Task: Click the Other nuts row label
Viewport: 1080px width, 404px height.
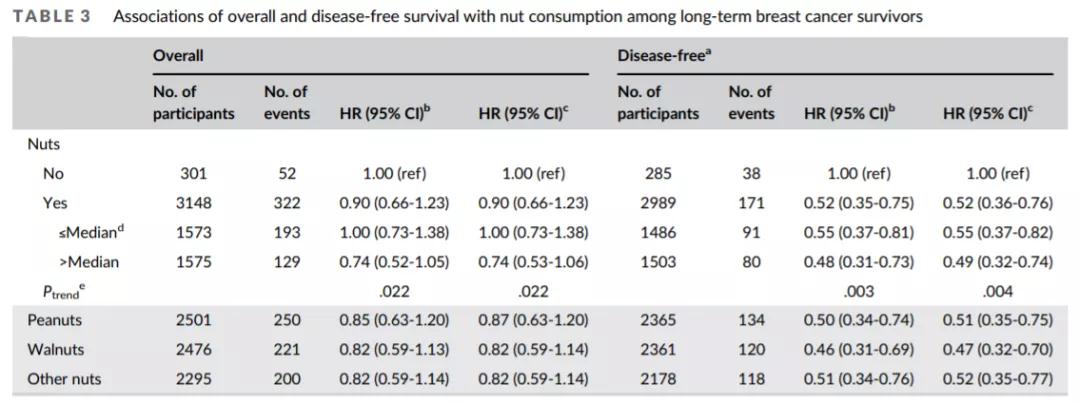Action: pos(64,379)
